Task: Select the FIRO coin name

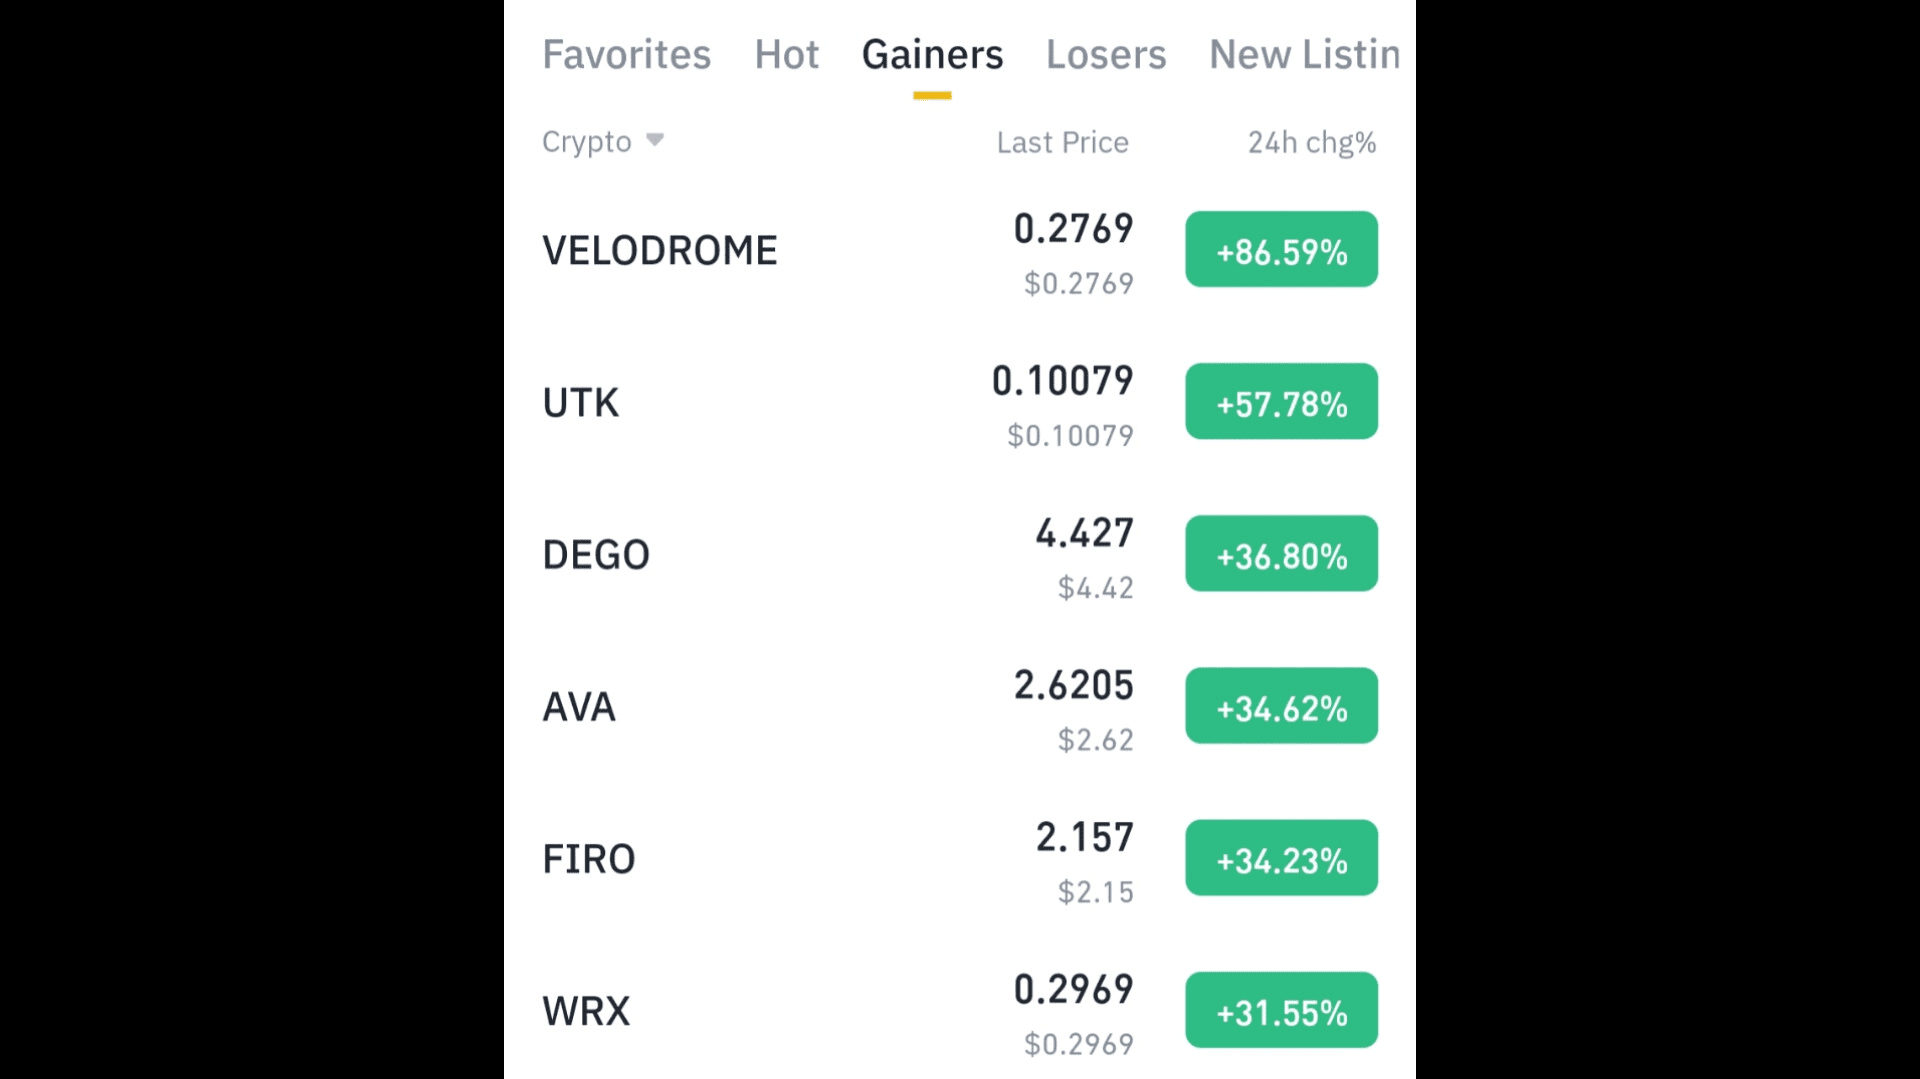Action: [x=588, y=857]
